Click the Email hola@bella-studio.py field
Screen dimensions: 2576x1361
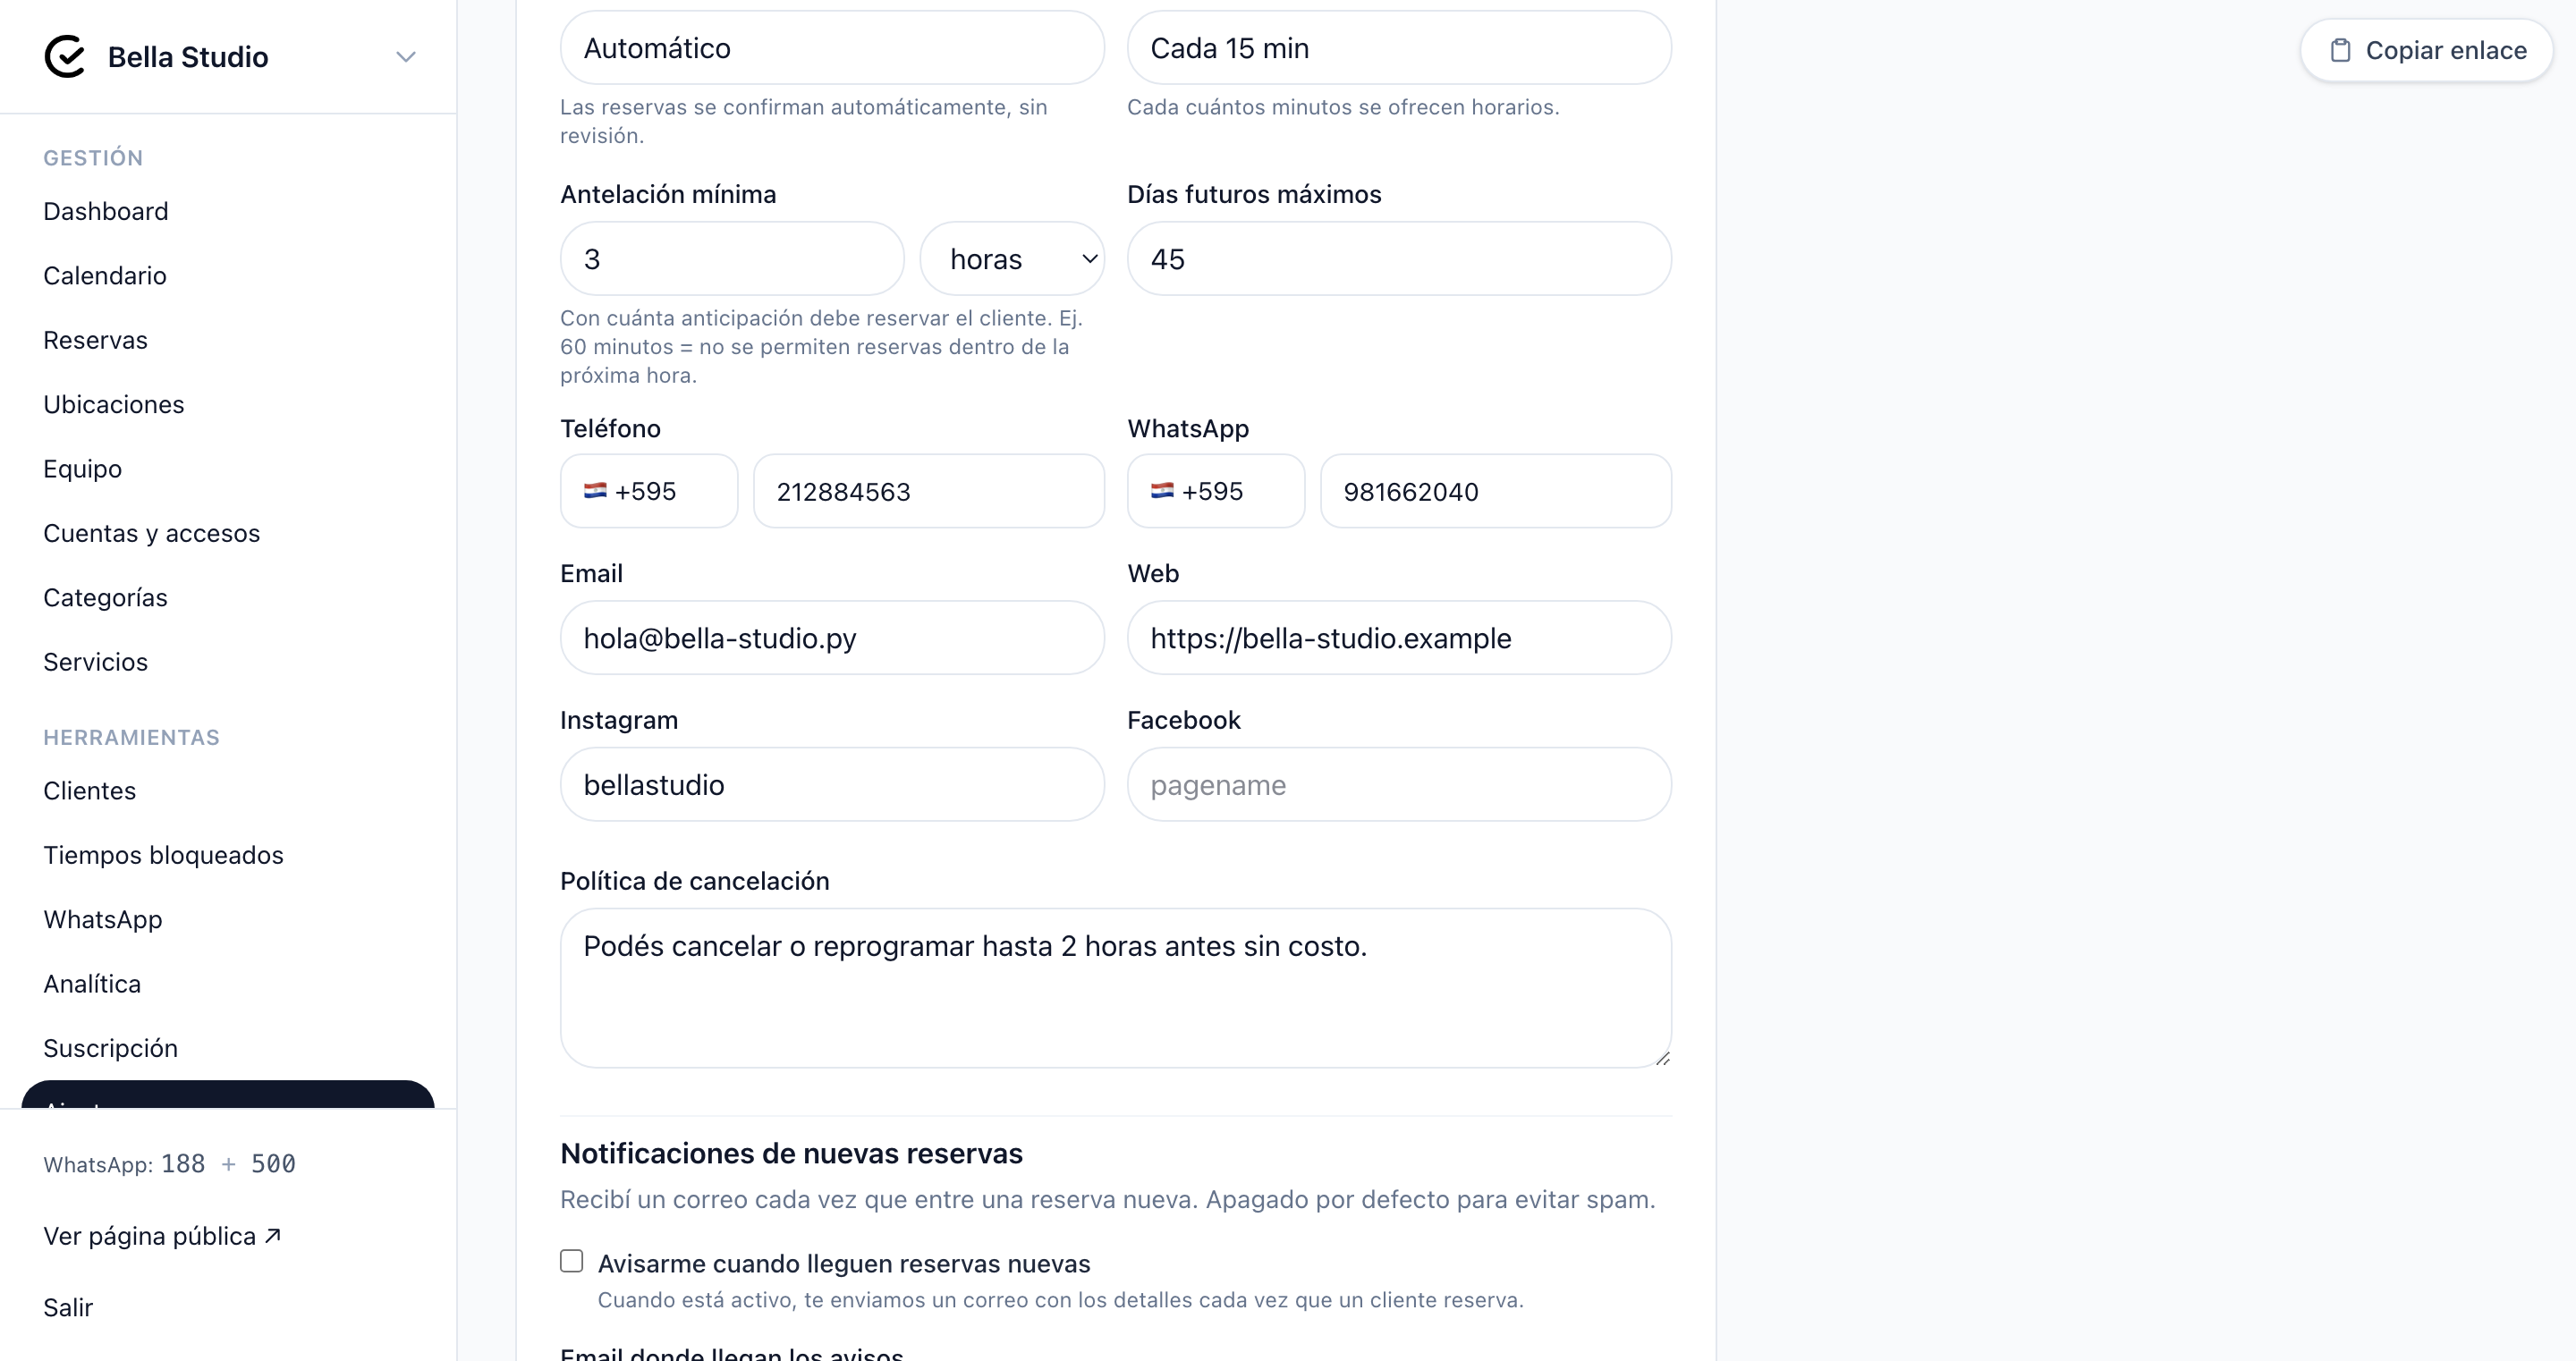tap(832, 638)
